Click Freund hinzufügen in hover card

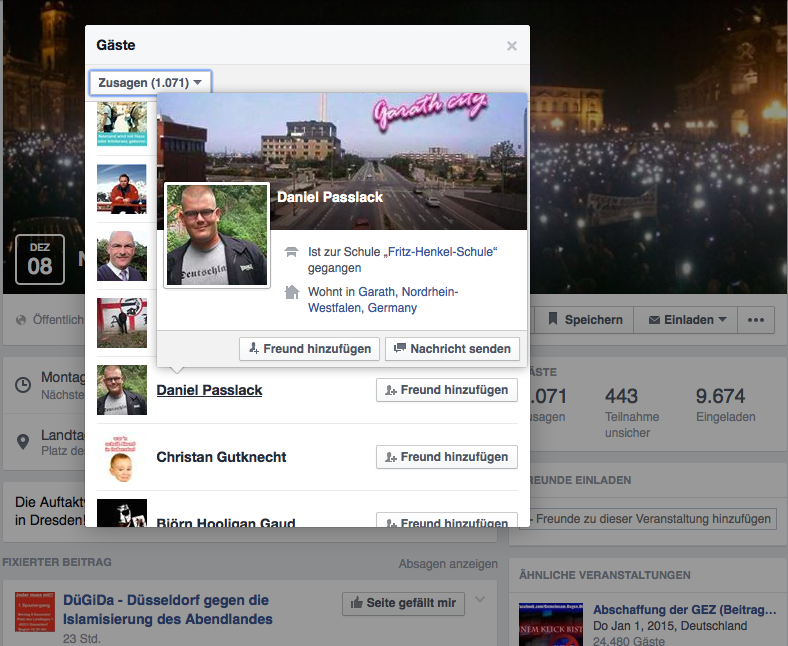tap(309, 349)
